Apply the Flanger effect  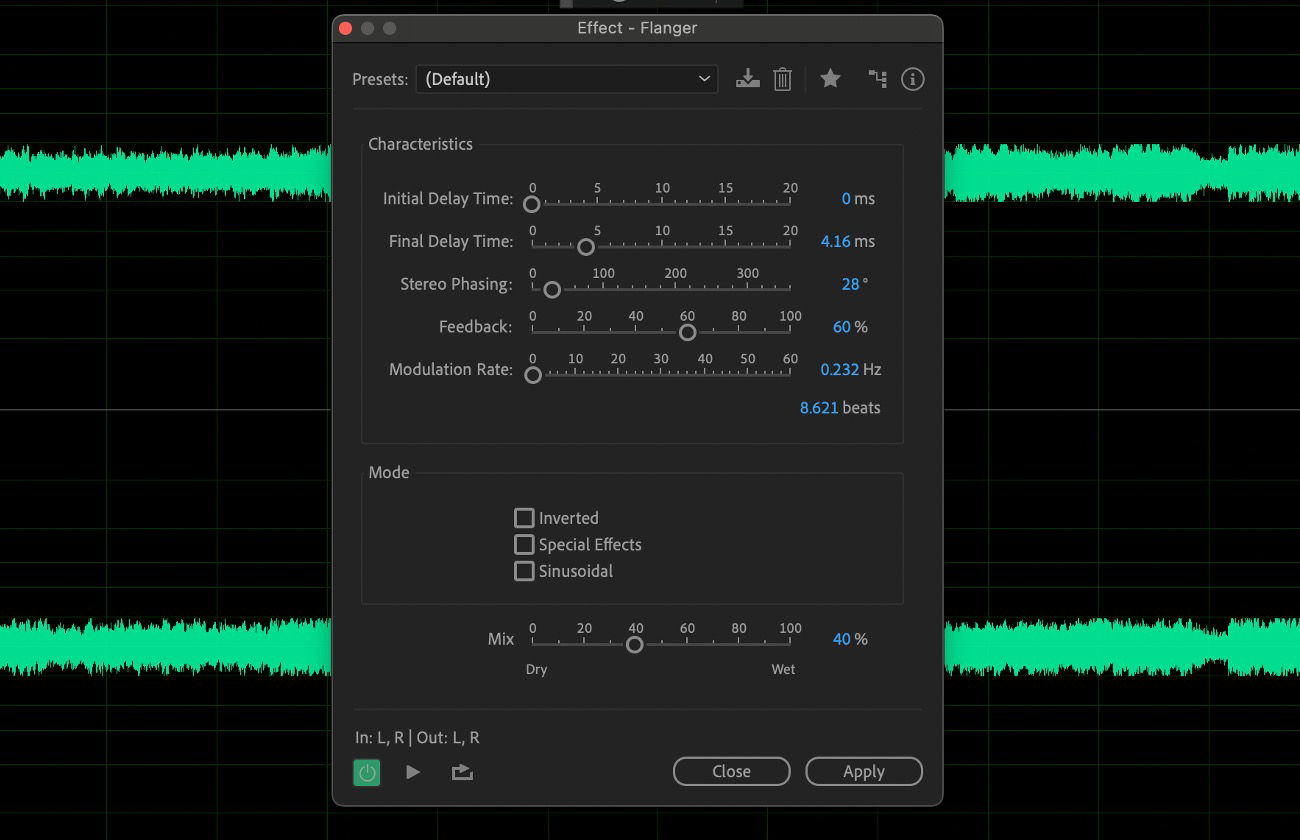tap(863, 771)
